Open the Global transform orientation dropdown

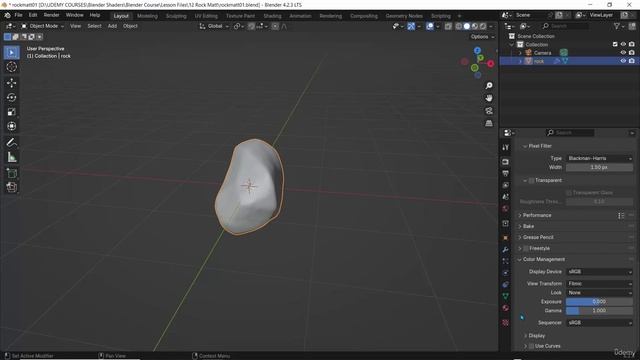214,26
